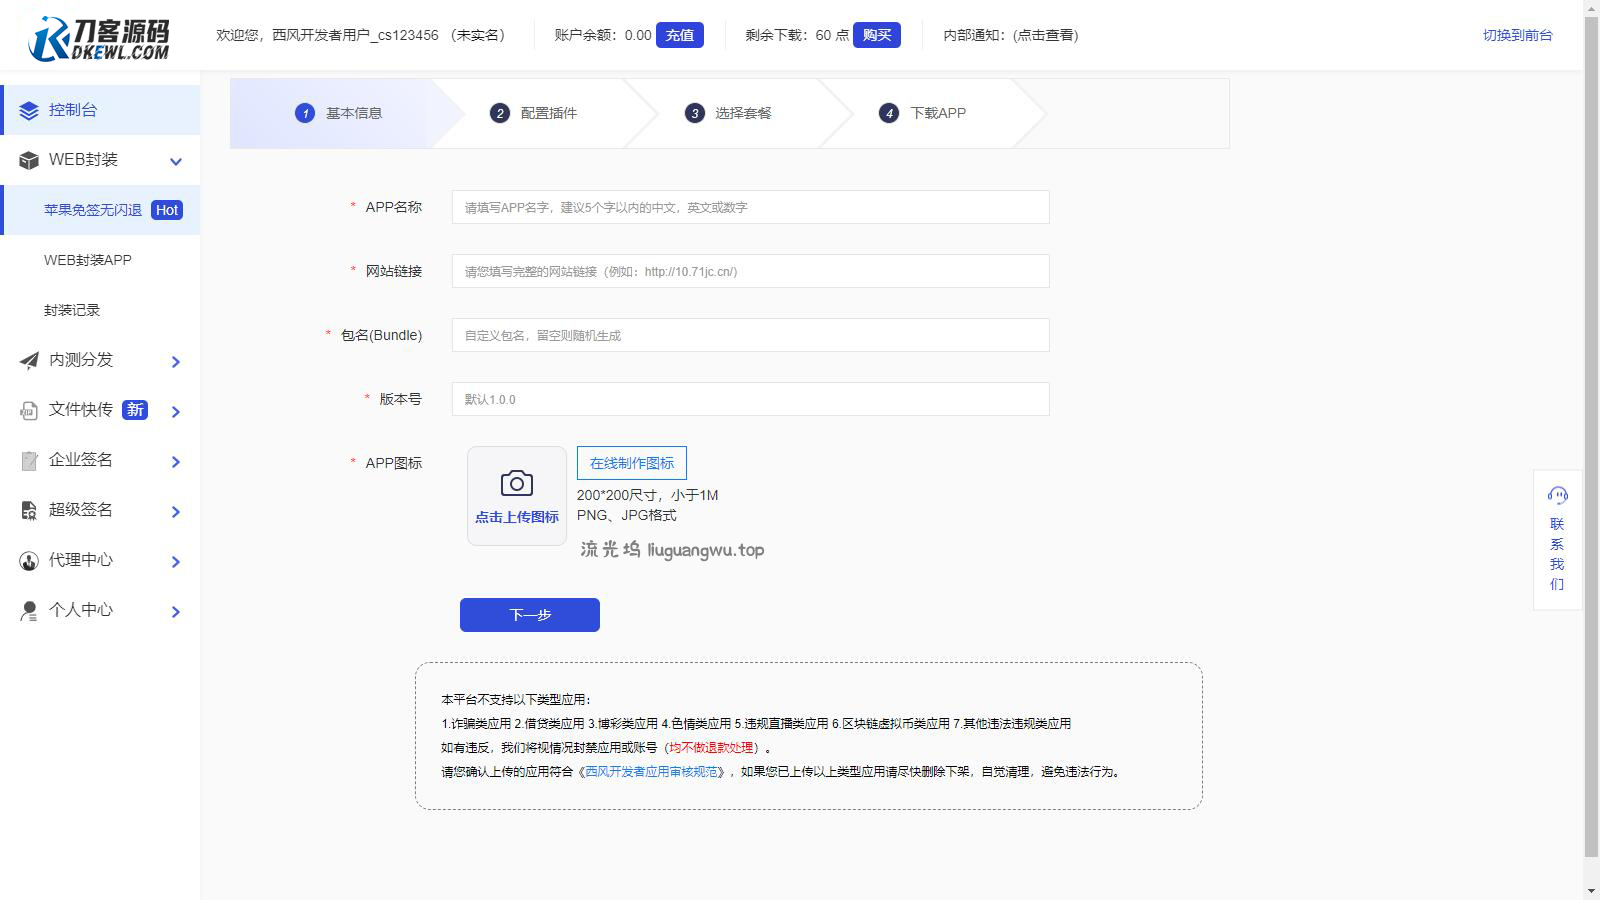Expand the 个人中心 submenu arrow
Viewport: 1600px width, 900px height.
[176, 611]
